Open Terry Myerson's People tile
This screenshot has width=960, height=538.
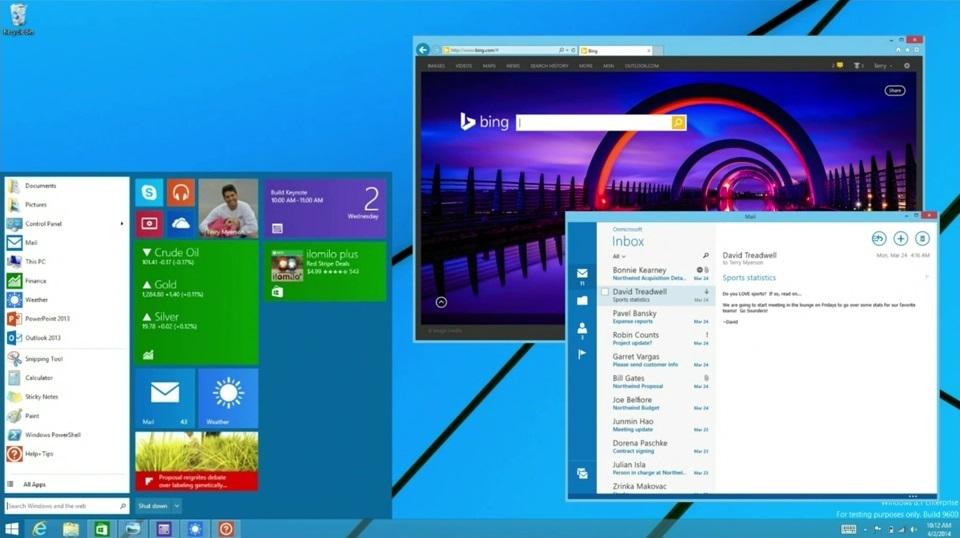tap(228, 208)
